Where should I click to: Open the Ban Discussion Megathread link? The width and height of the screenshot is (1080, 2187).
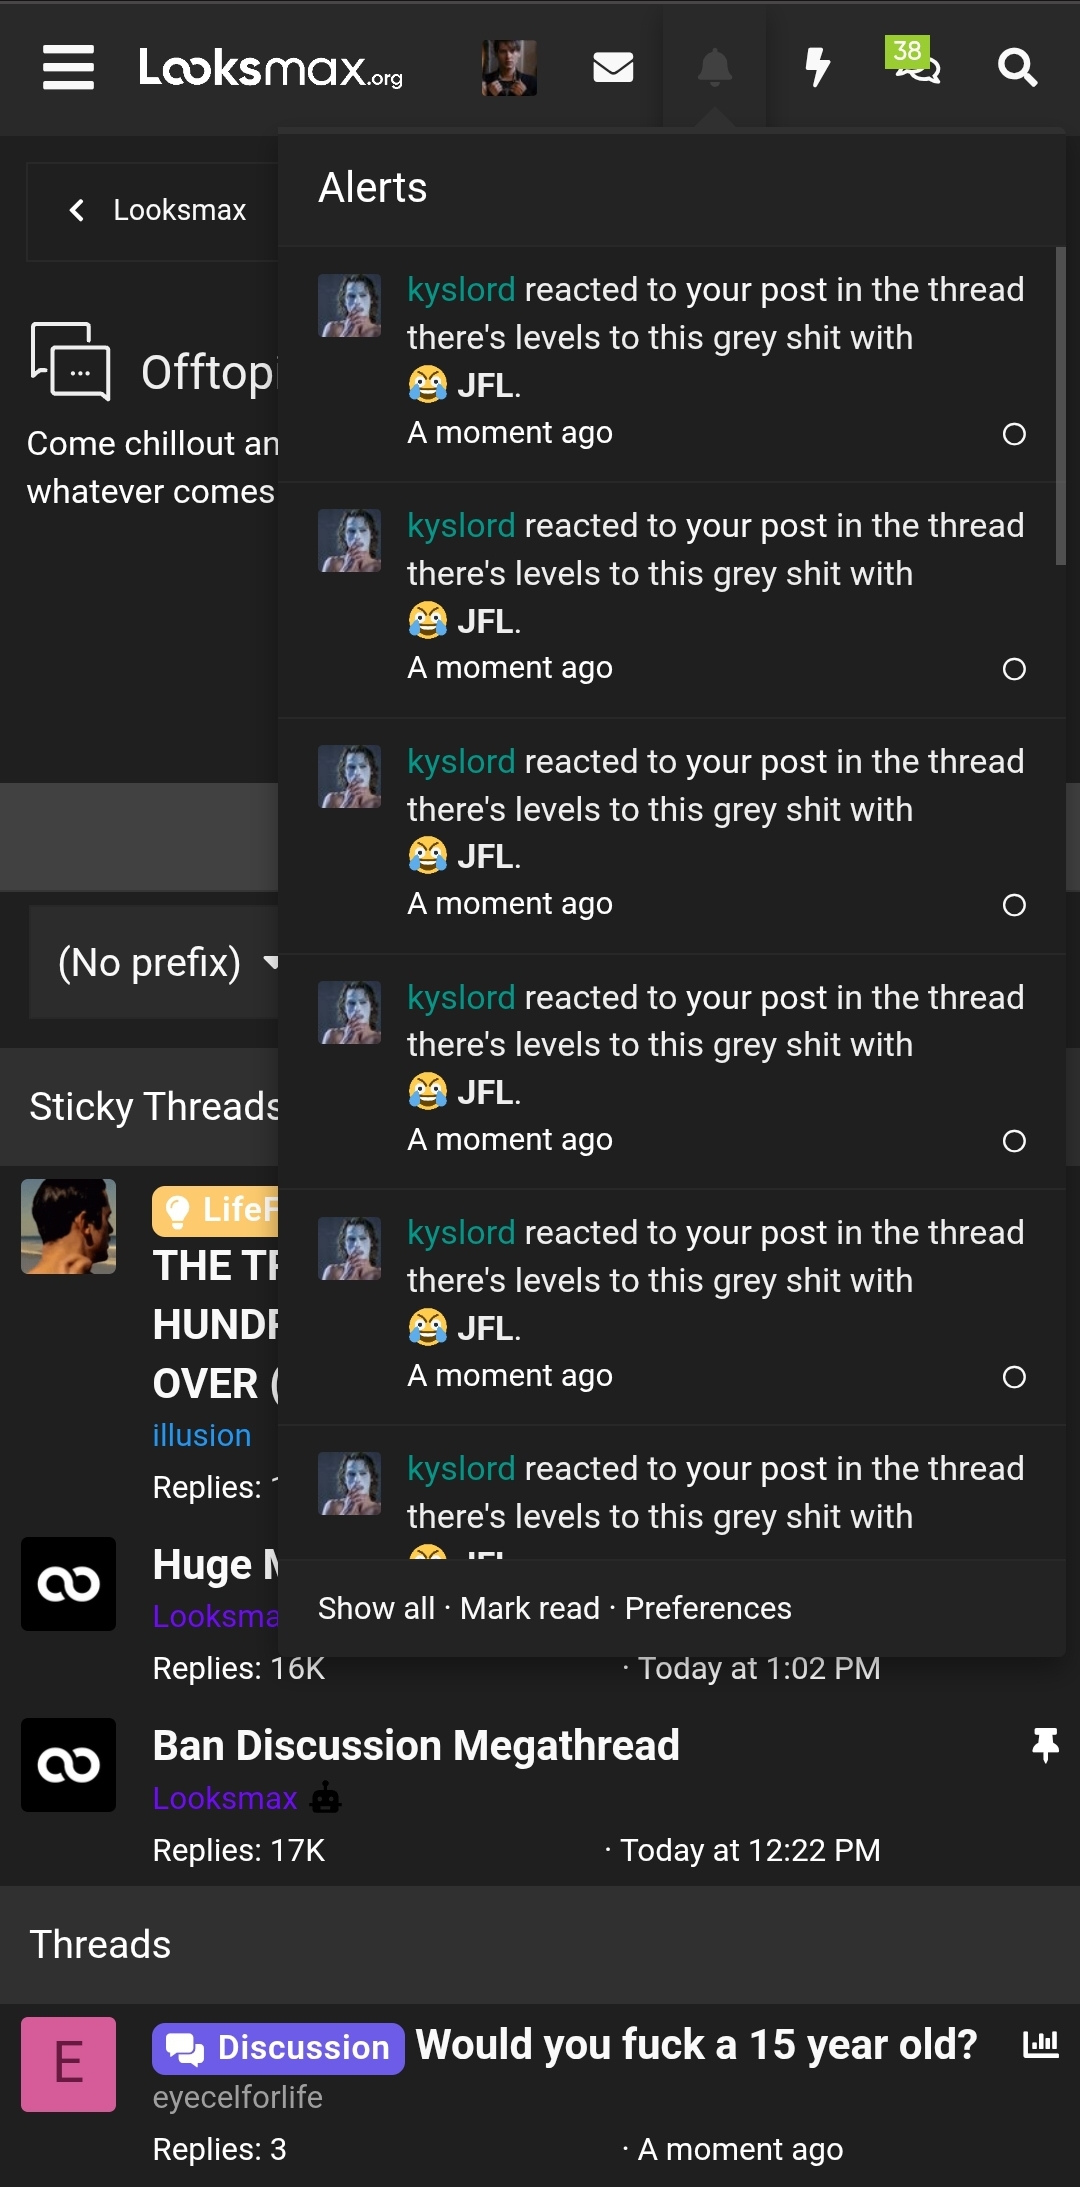[416, 1745]
